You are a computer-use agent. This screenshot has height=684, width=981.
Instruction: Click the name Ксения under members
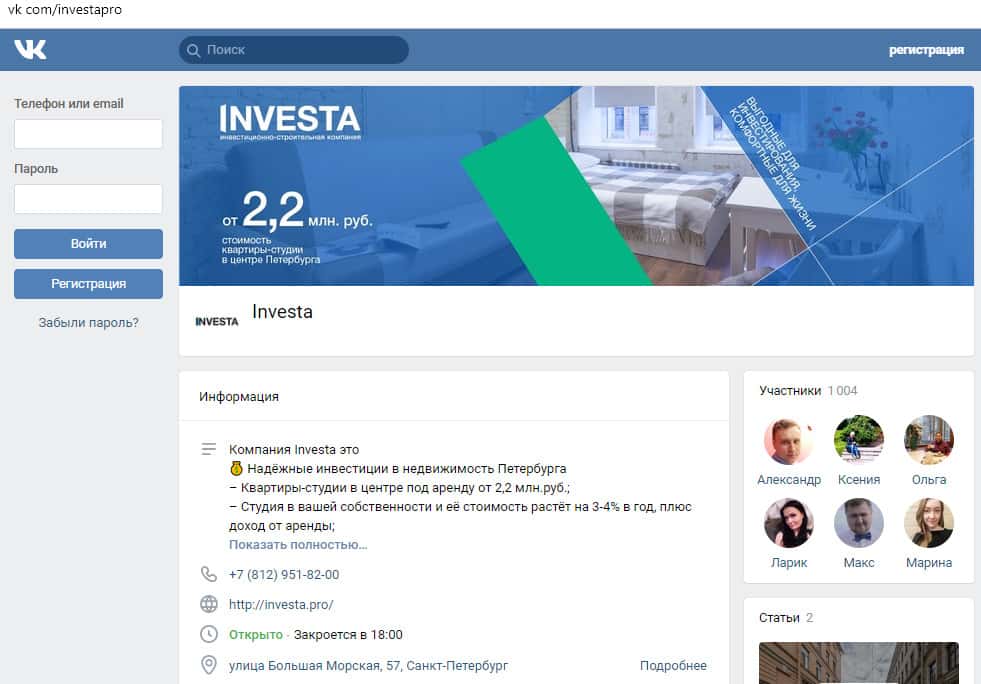pyautogui.click(x=859, y=479)
